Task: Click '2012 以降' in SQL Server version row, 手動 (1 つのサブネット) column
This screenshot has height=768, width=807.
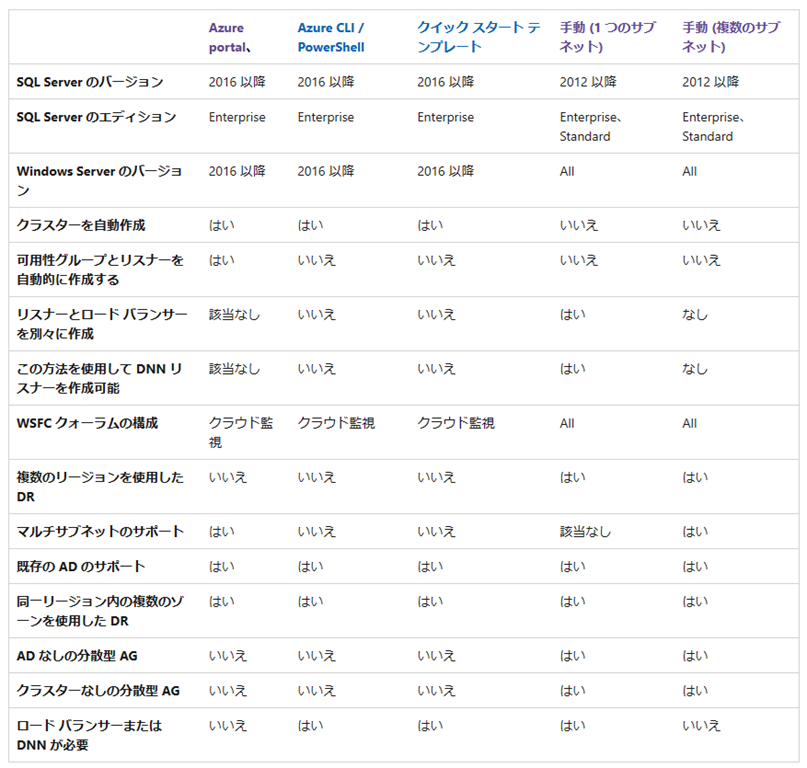Action: 588,82
